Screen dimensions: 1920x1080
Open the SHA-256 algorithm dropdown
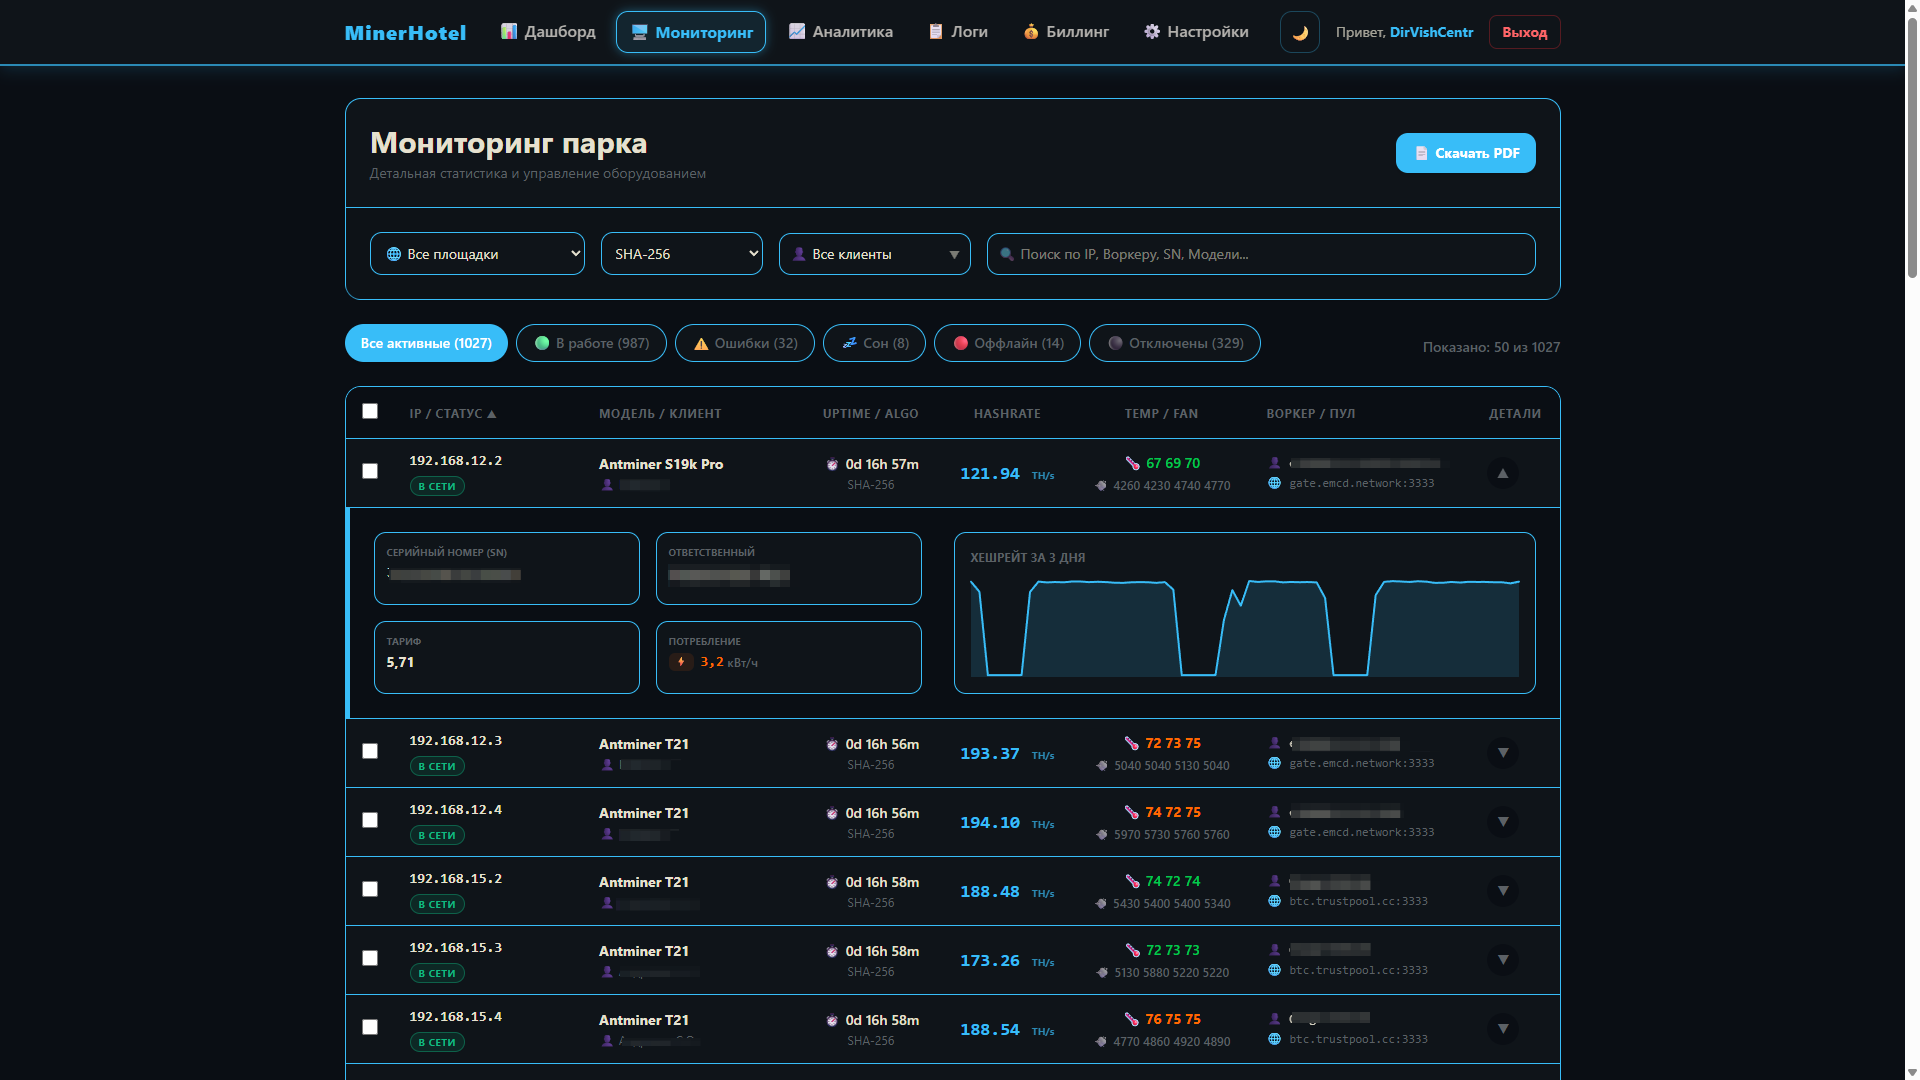[681, 254]
